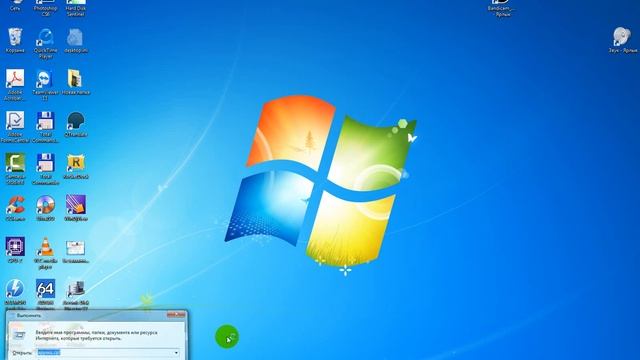Launch the TeamViewer 11 shortcut
640x360 pixels.
coord(45,84)
